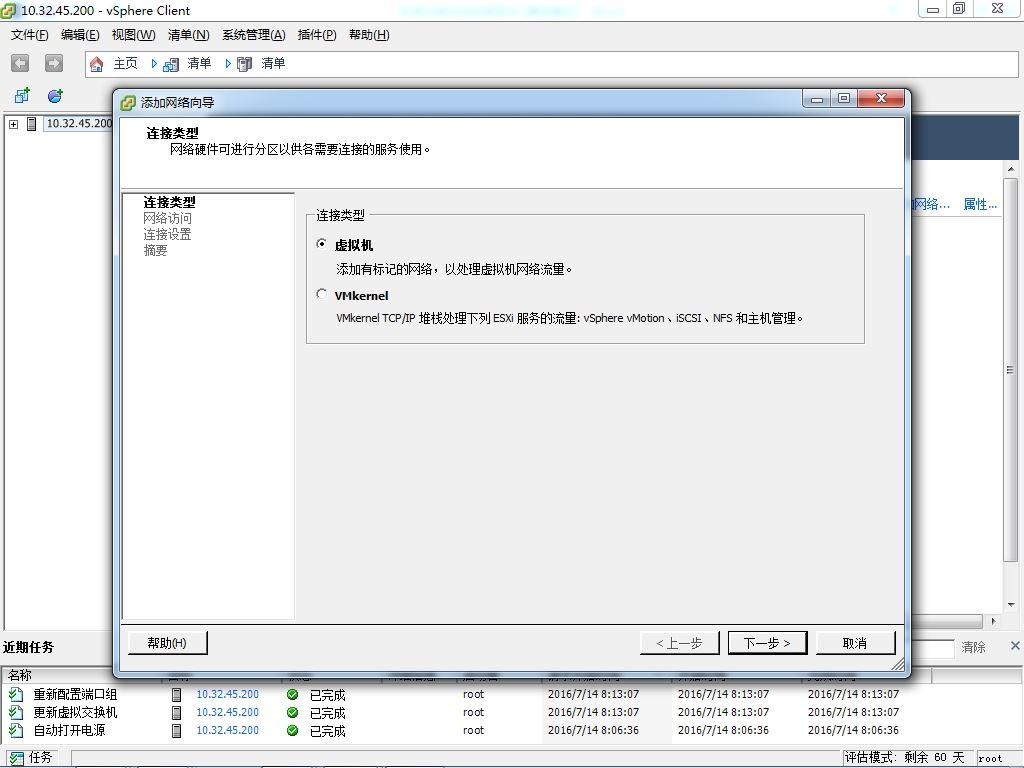Click green completed status icon for 自动打开电源

click(x=293, y=730)
